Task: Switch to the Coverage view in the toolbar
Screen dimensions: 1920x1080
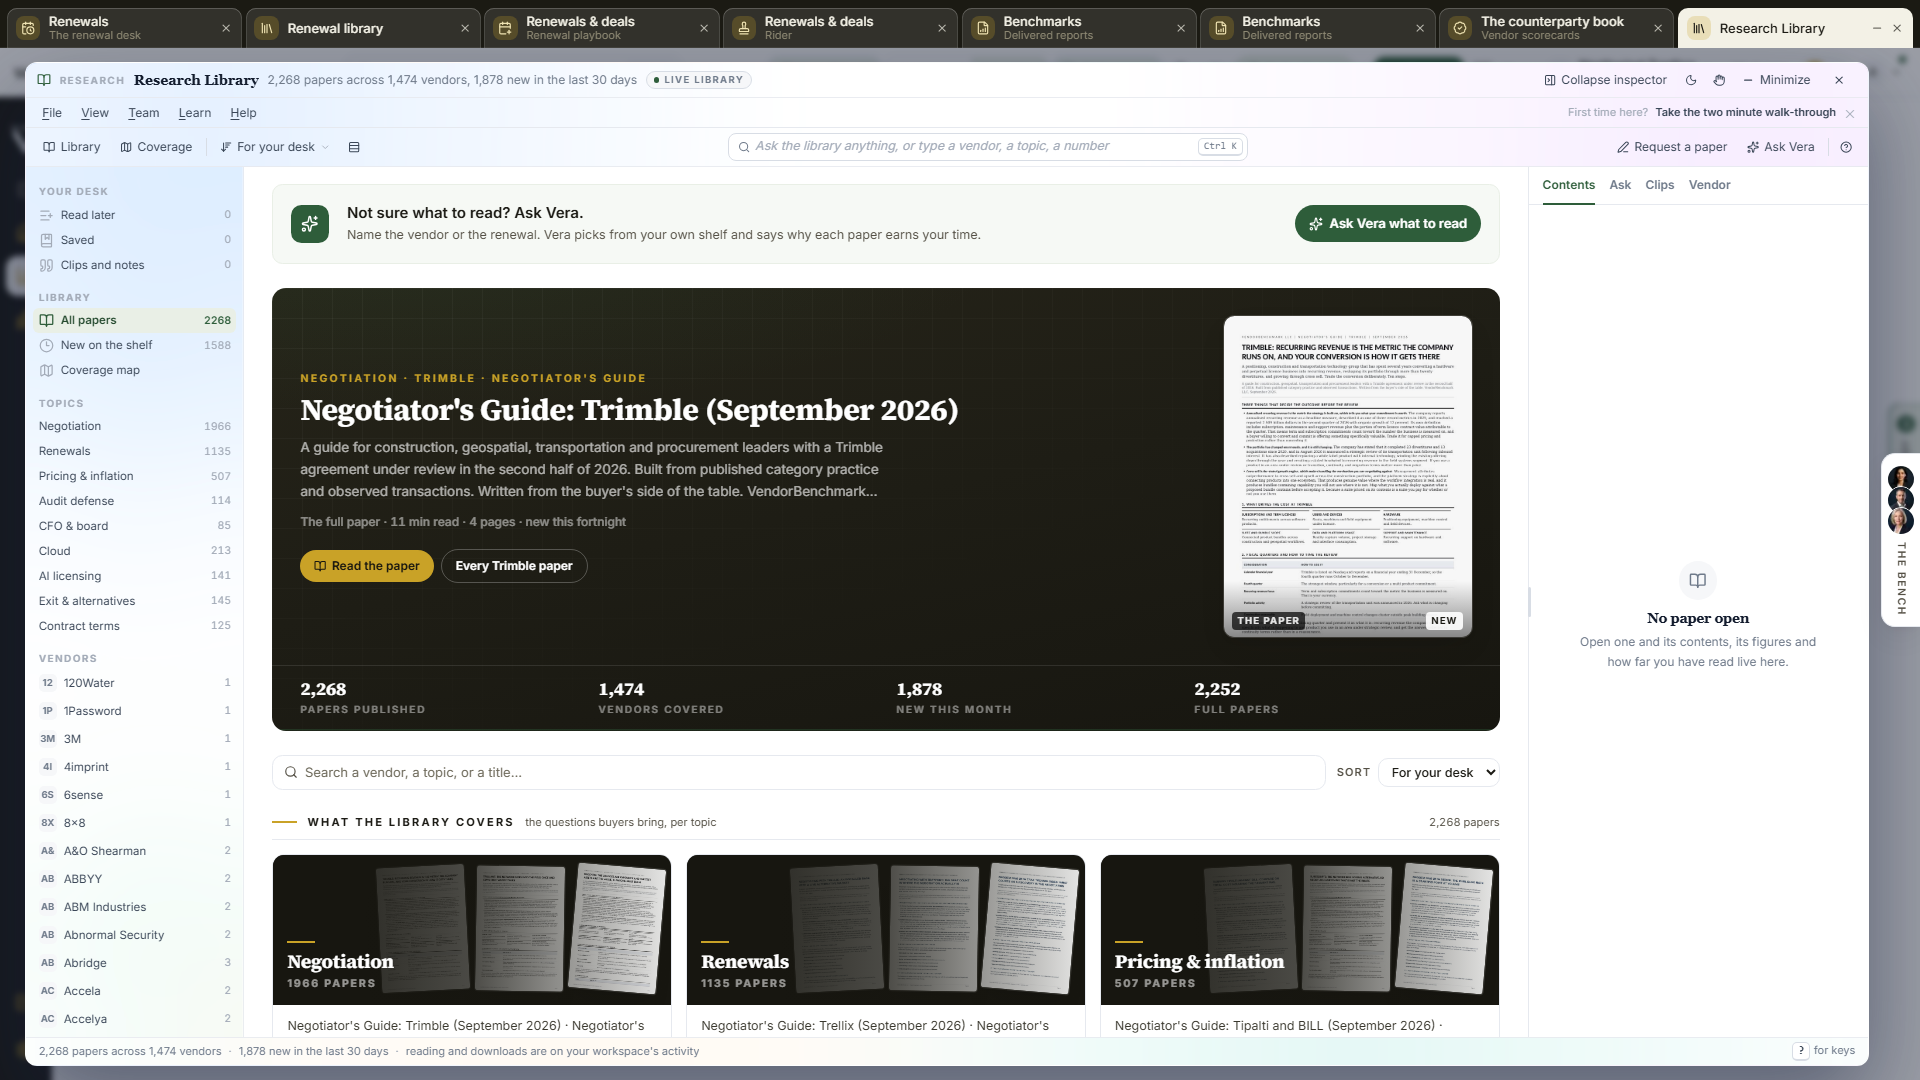Action: click(156, 147)
